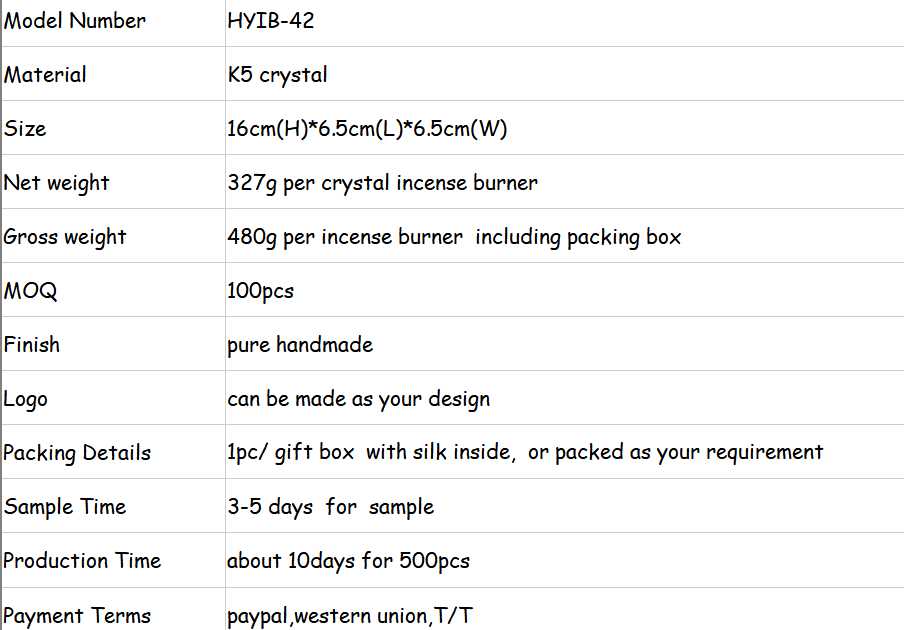904x630 pixels.
Task: Select the "480g per incense burner" cell
Action: point(454,237)
